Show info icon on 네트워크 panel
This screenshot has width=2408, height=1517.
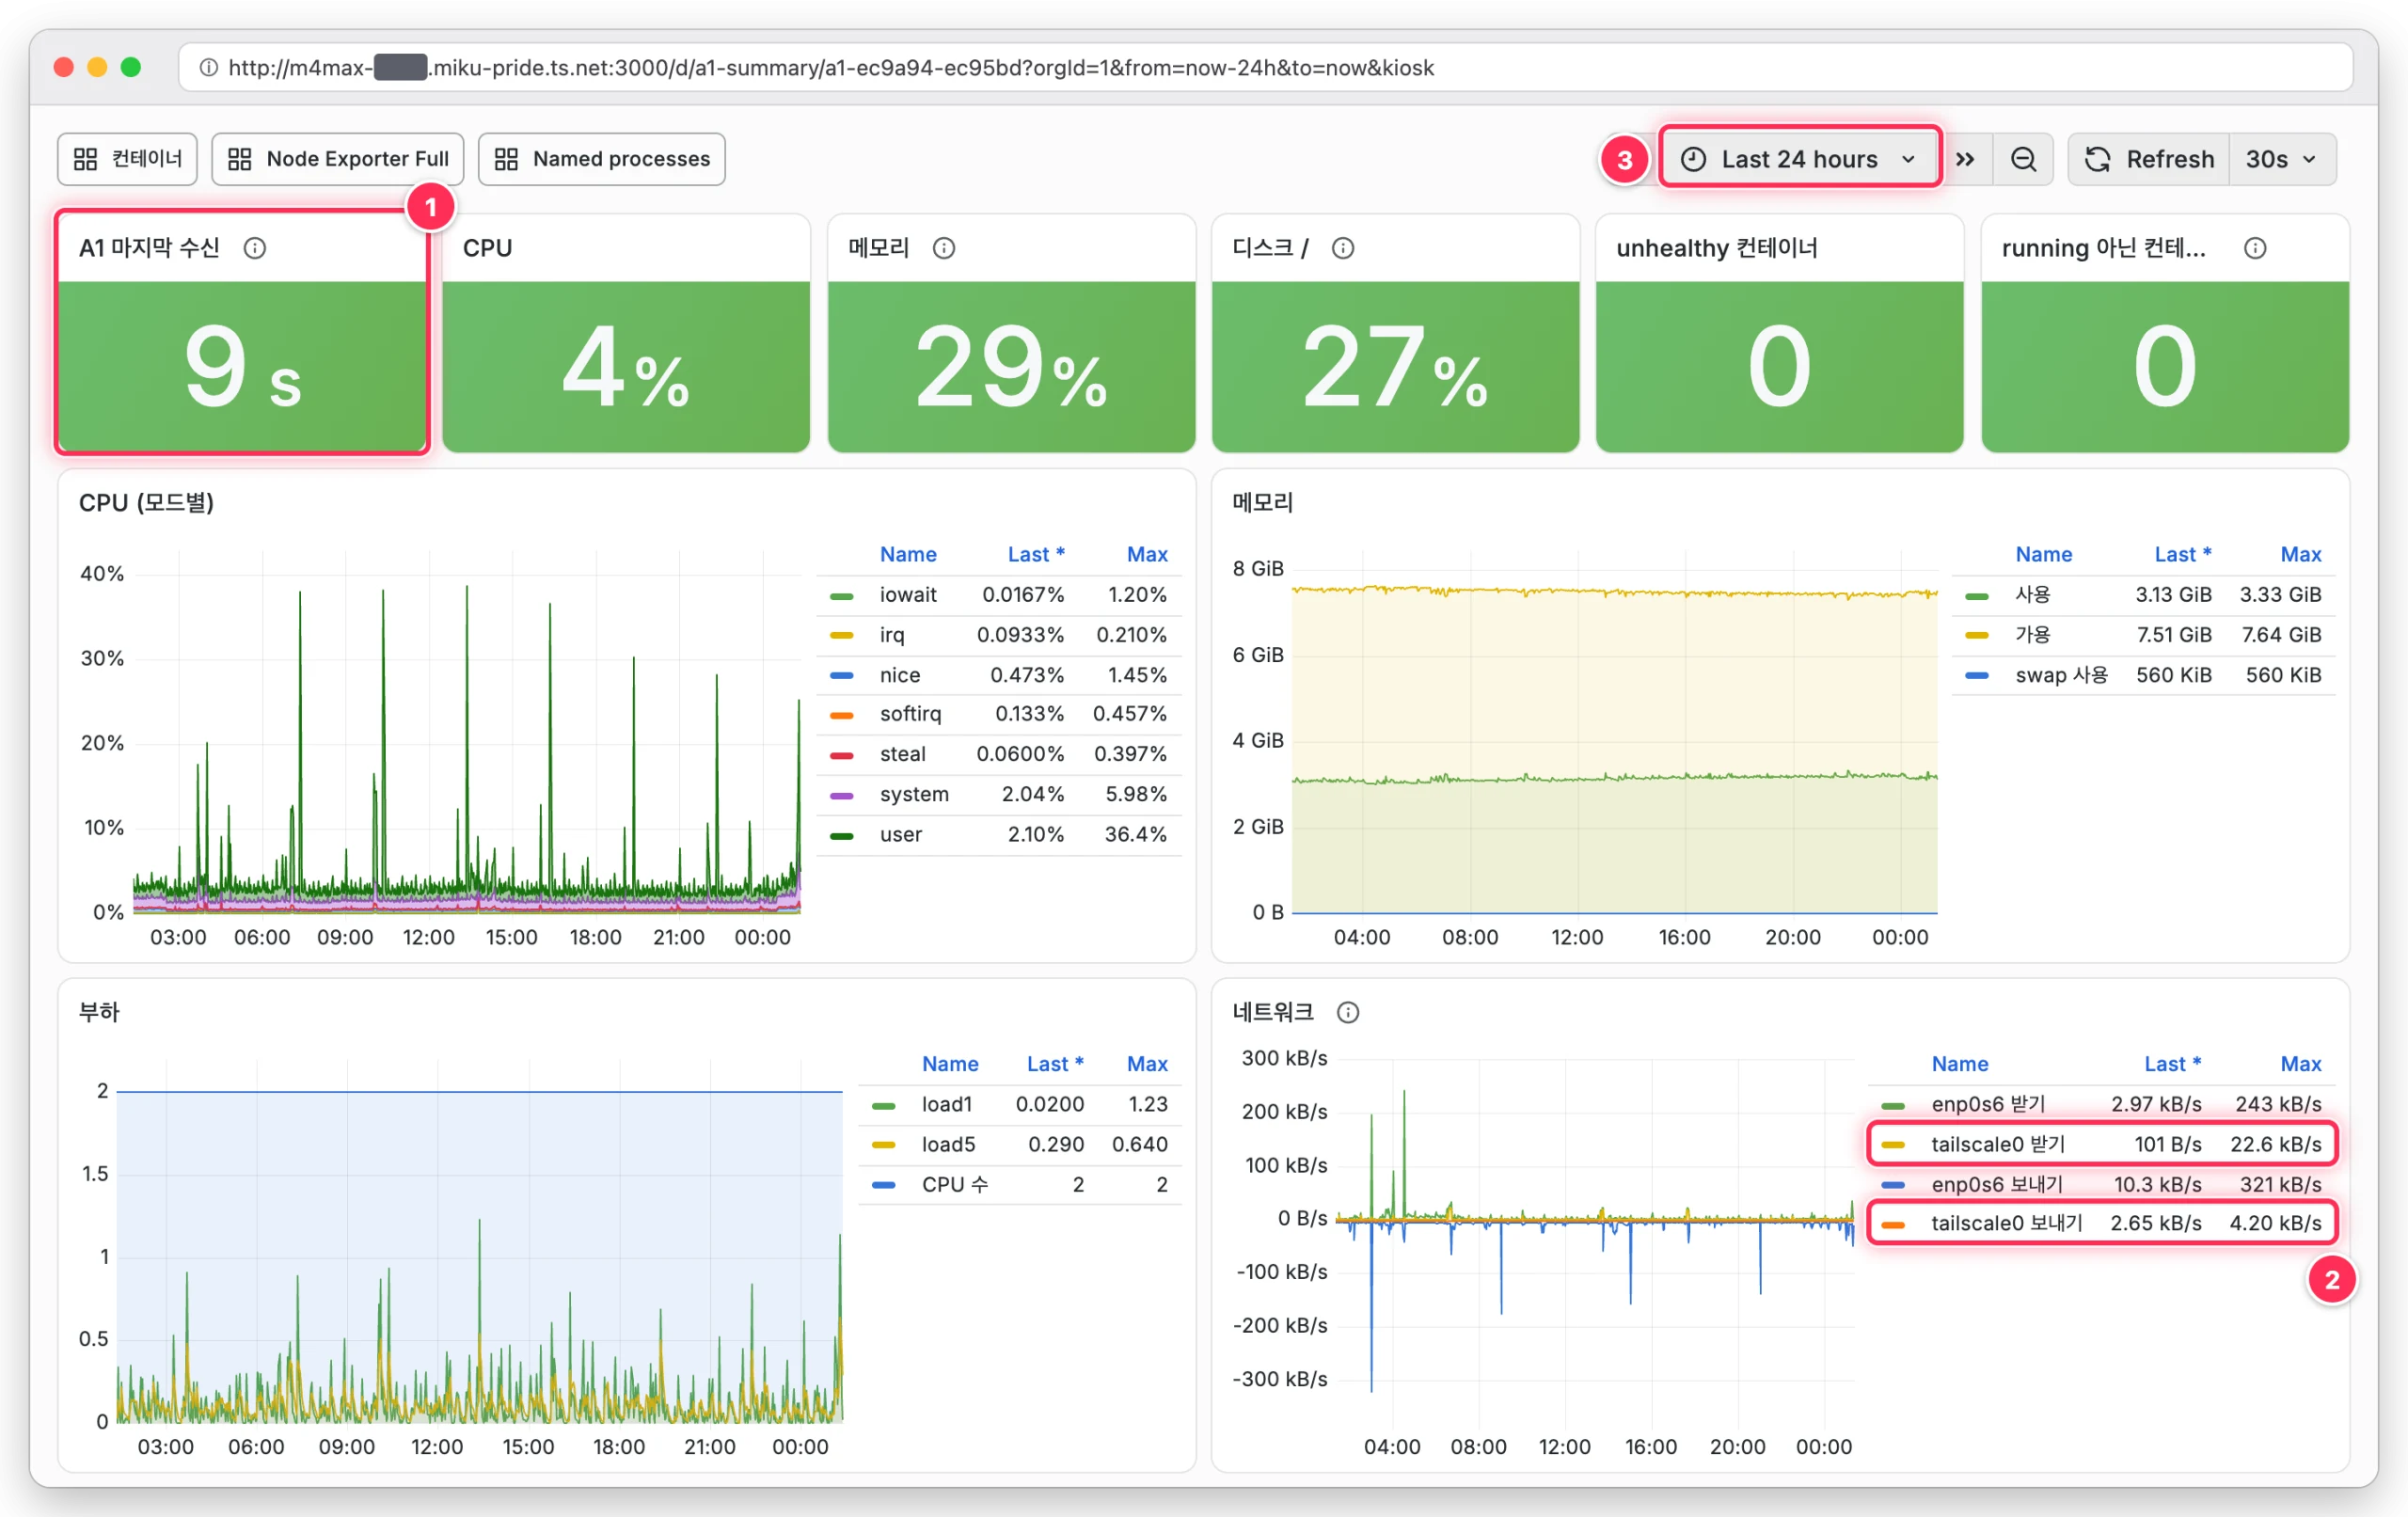[x=1348, y=1012]
